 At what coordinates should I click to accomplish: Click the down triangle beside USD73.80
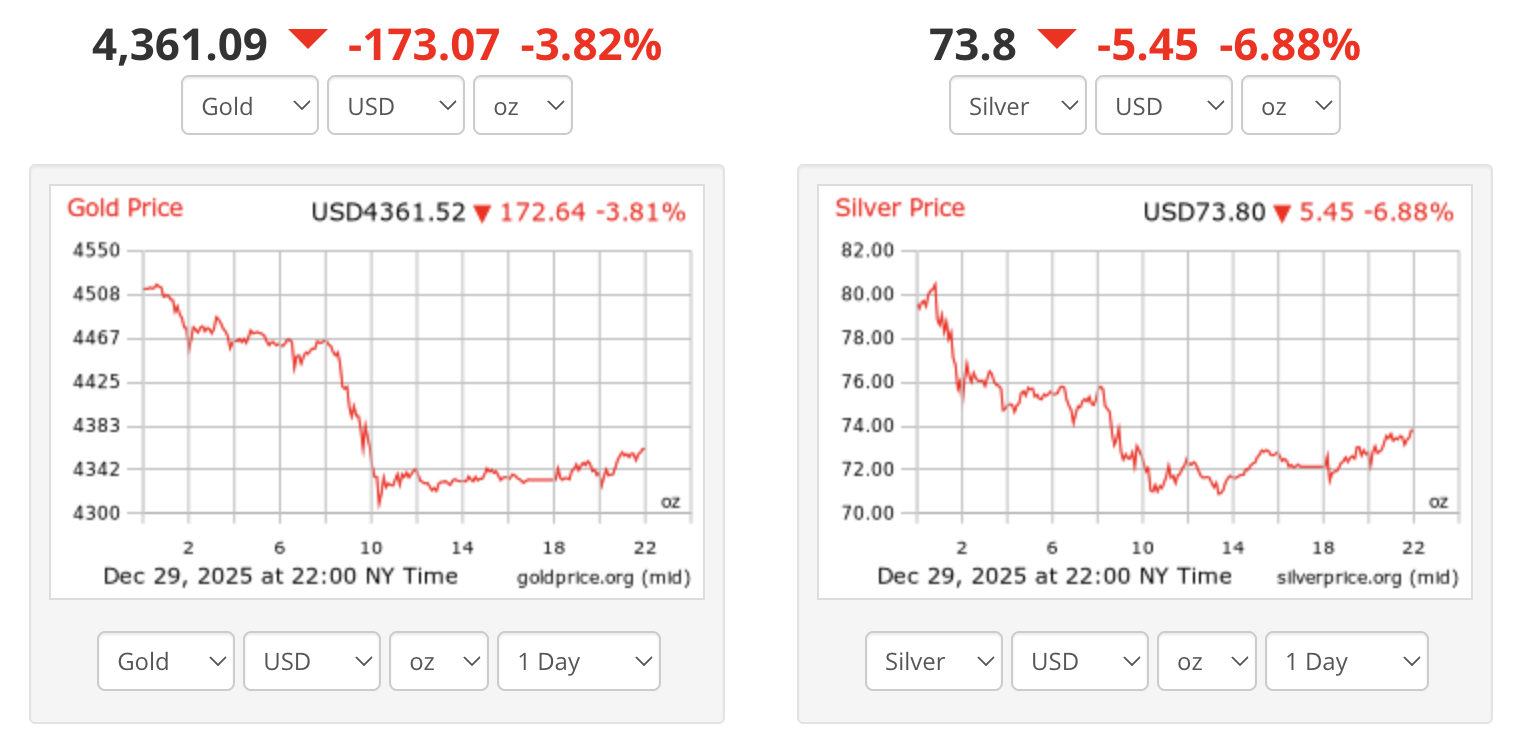tap(1283, 211)
